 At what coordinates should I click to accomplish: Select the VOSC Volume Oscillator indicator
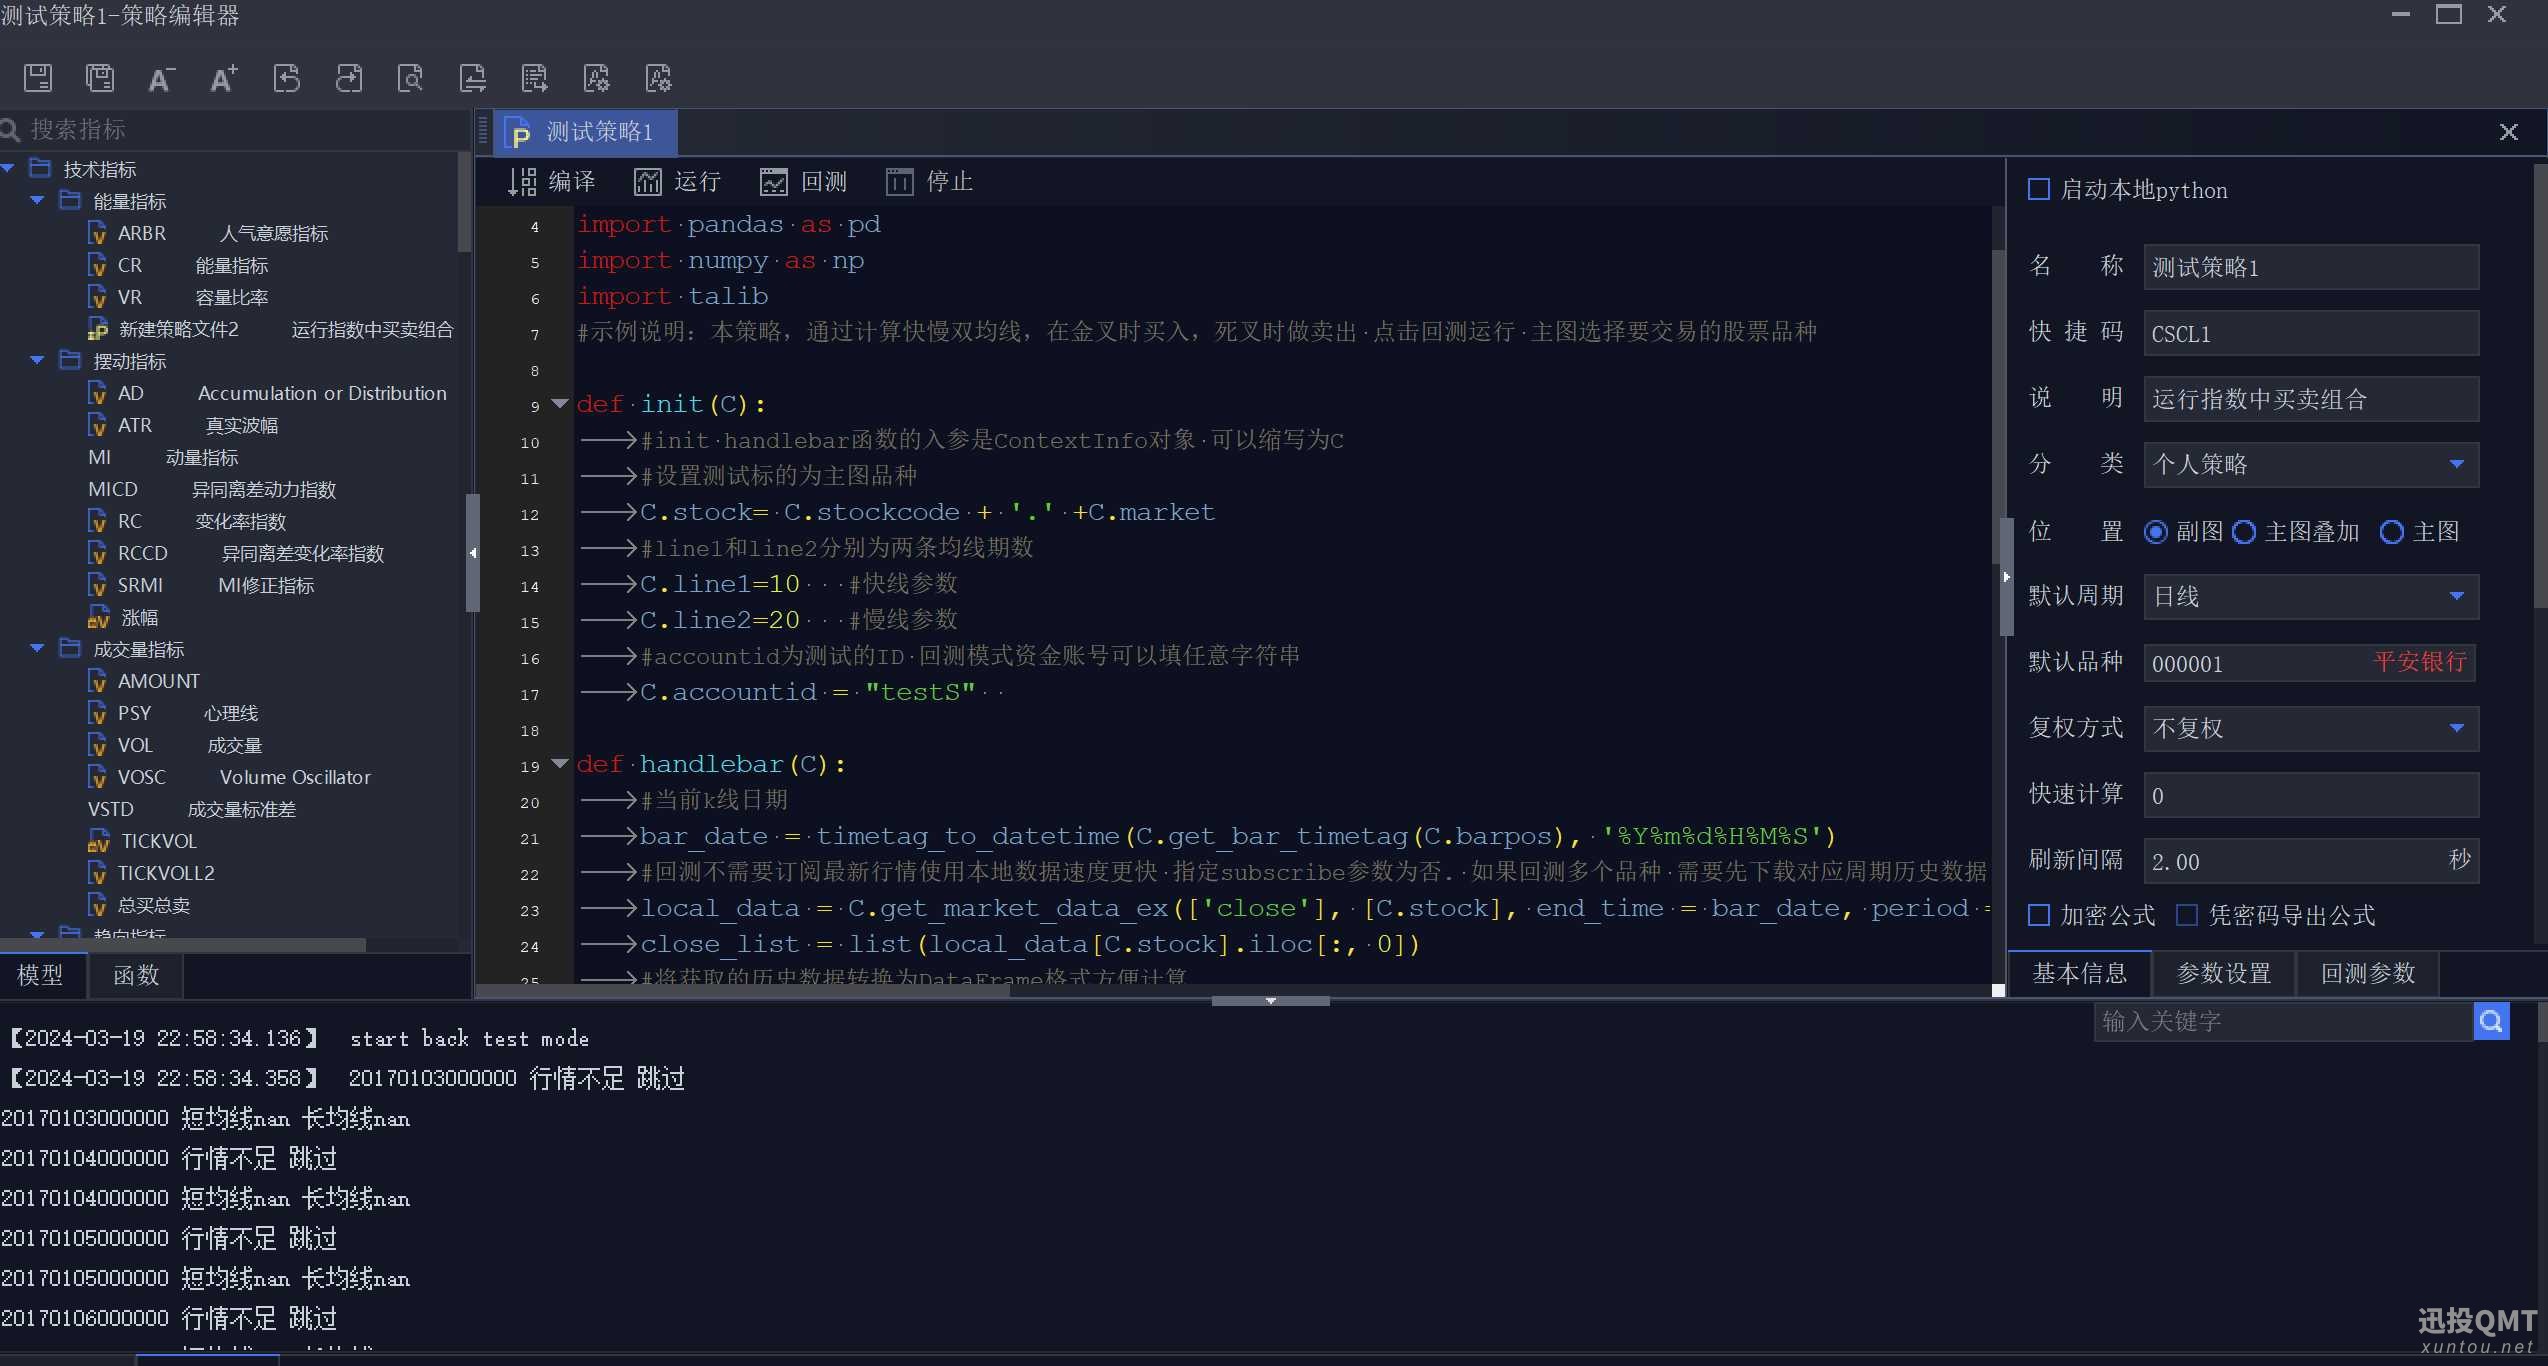click(x=229, y=777)
